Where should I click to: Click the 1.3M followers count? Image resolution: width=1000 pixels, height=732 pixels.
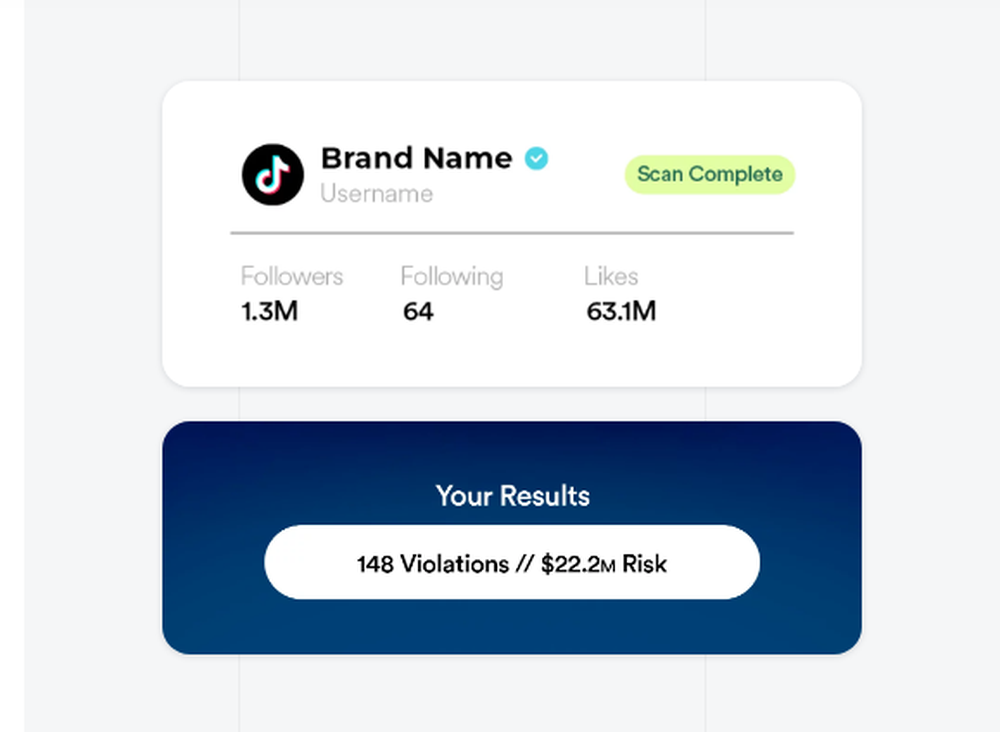tap(269, 311)
